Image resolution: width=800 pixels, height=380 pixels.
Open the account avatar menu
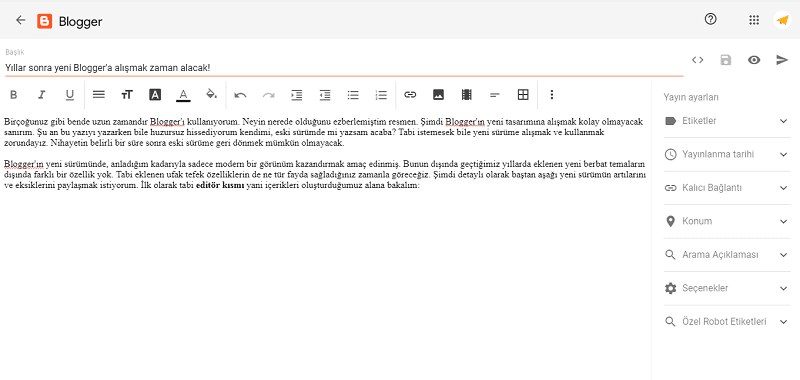pos(782,20)
